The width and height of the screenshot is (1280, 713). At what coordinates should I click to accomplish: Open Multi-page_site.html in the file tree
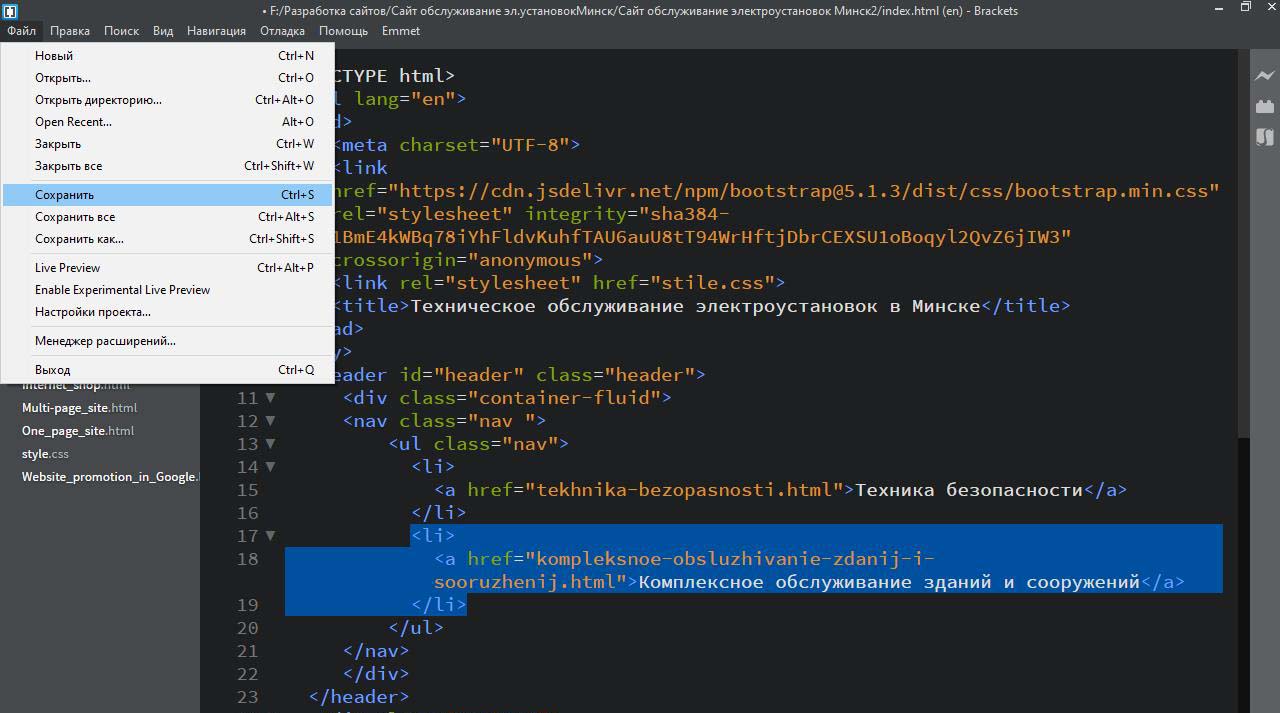[79, 408]
